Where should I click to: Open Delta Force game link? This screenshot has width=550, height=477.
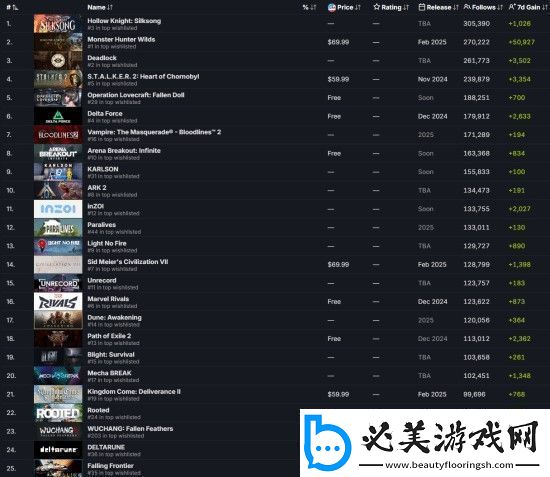(x=105, y=114)
